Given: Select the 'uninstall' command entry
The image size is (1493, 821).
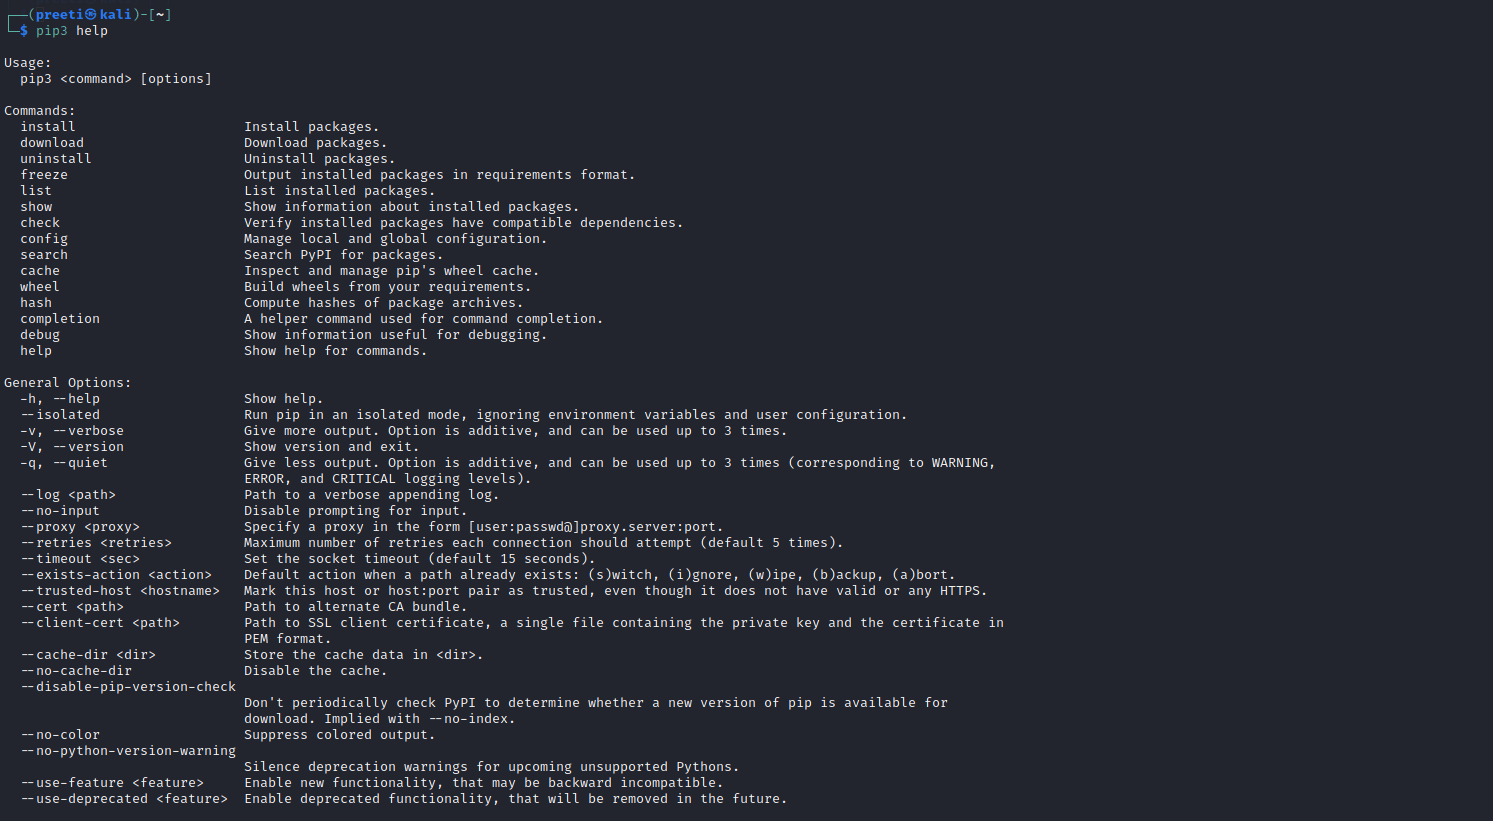Looking at the screenshot, I should (56, 159).
